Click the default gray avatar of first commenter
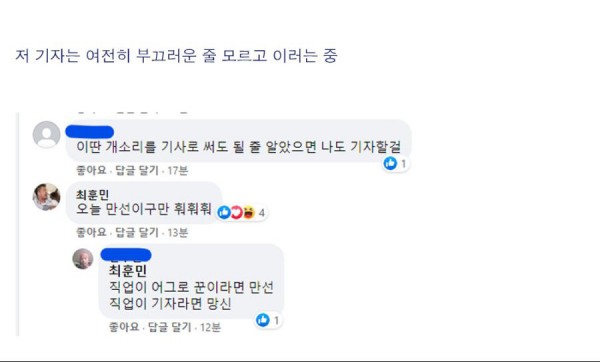This screenshot has height=362, width=600. point(46,134)
